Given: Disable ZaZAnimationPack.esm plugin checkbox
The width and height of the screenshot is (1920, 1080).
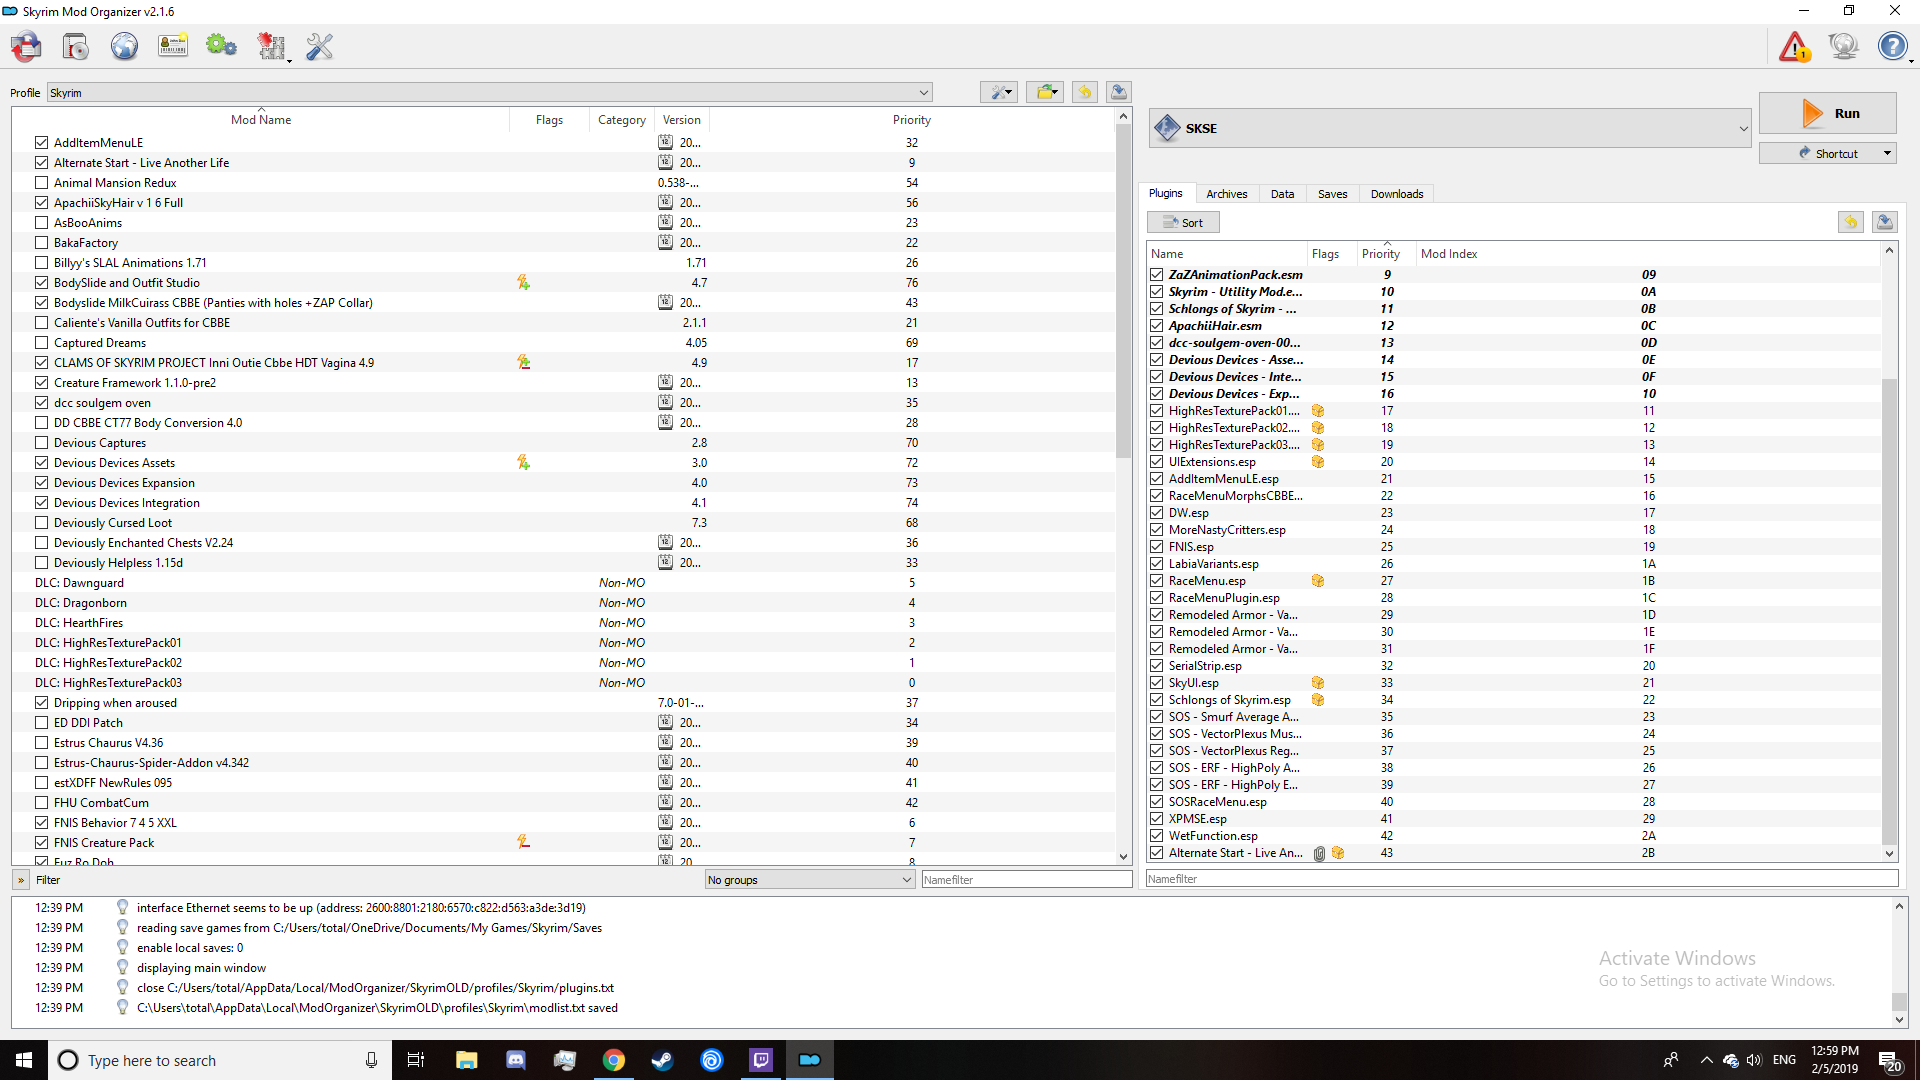Looking at the screenshot, I should pos(1157,275).
